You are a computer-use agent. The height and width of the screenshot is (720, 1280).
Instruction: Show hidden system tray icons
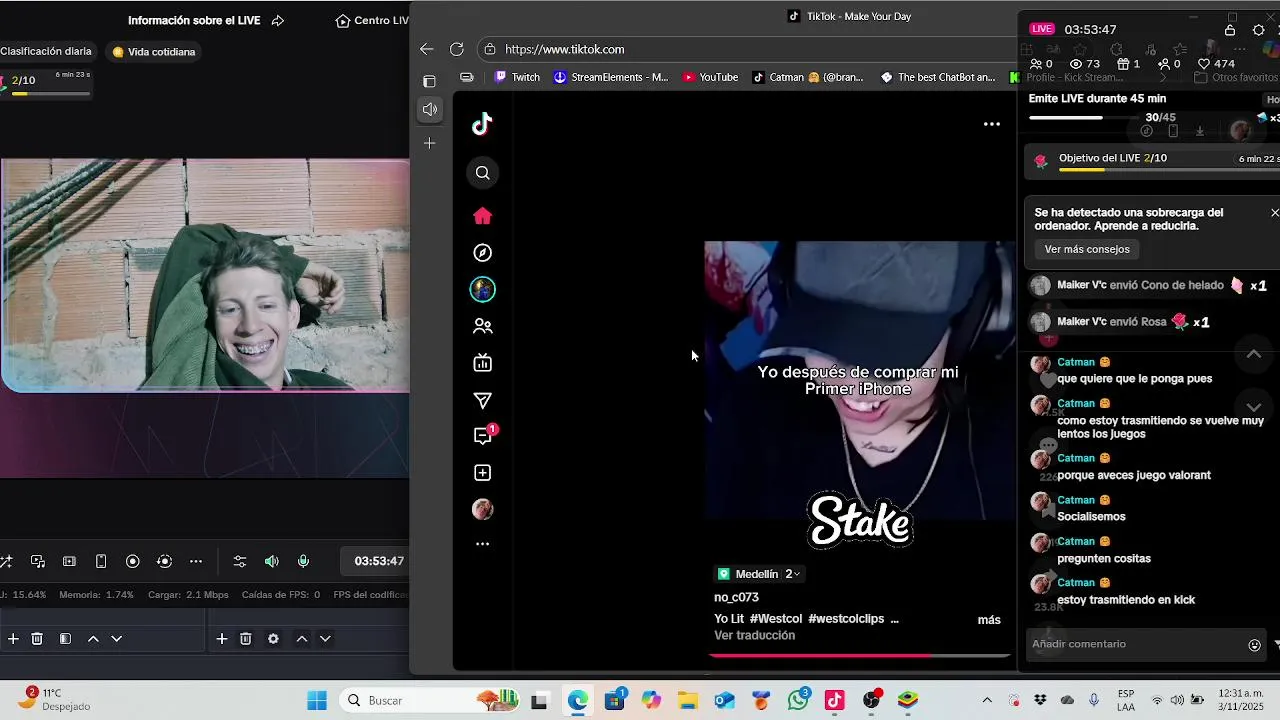click(987, 700)
